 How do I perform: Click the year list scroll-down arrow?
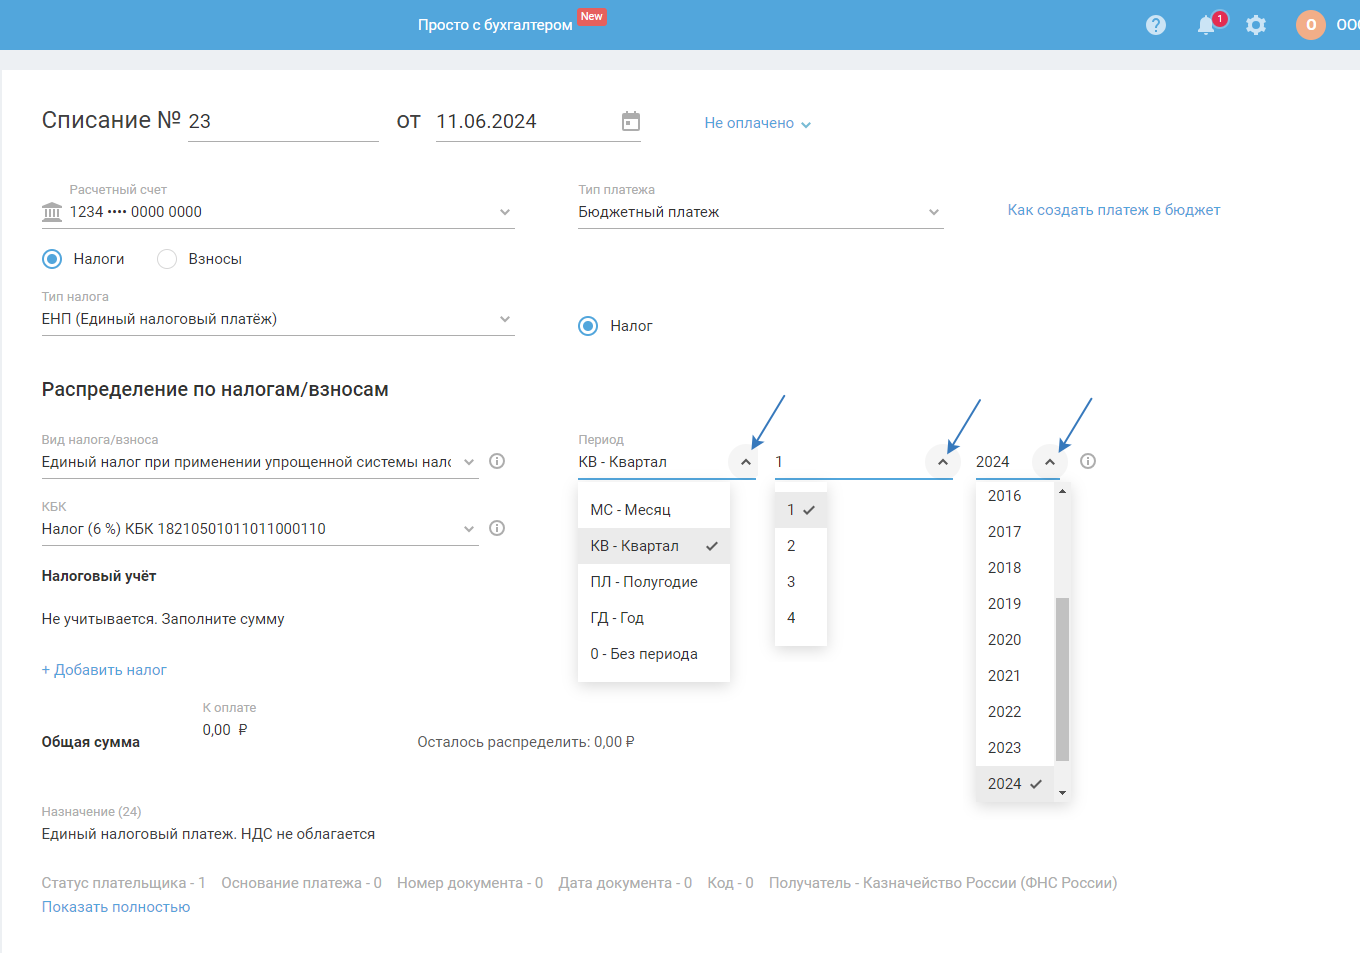pyautogui.click(x=1062, y=793)
